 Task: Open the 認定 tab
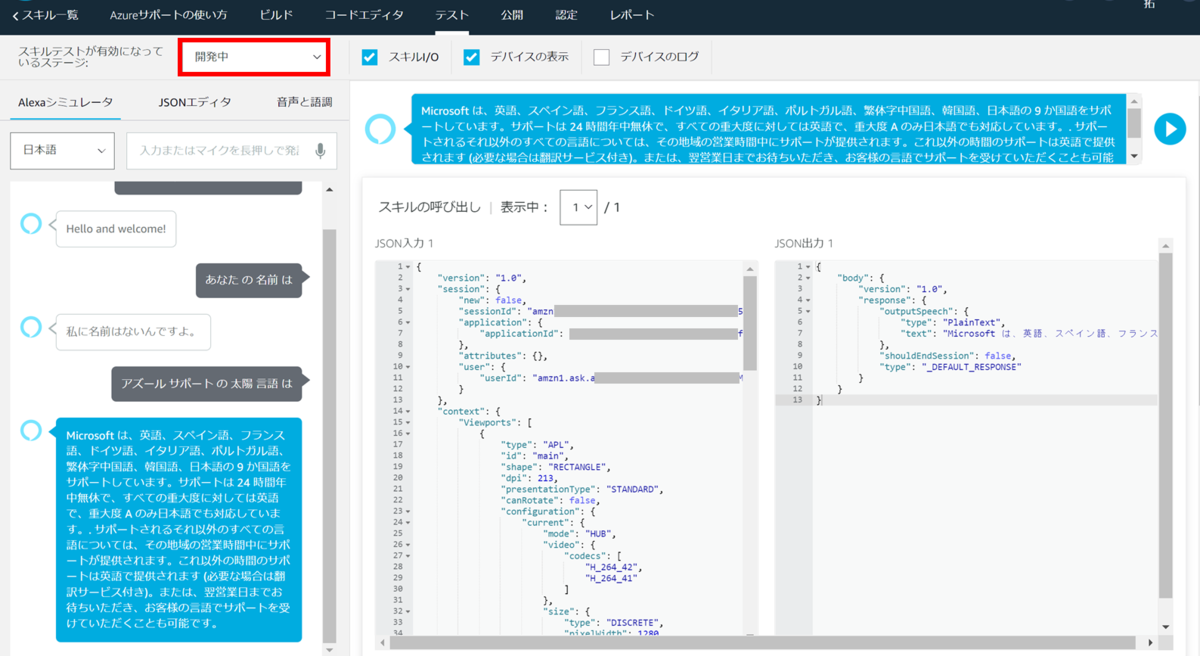(566, 15)
